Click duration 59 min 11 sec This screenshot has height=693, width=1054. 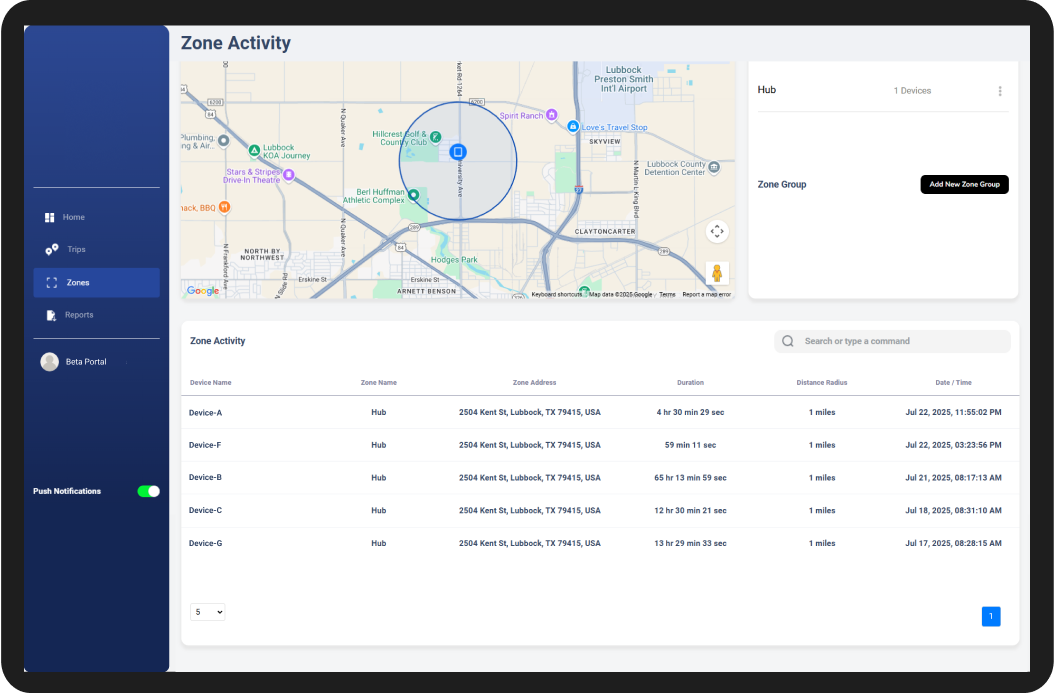point(690,445)
